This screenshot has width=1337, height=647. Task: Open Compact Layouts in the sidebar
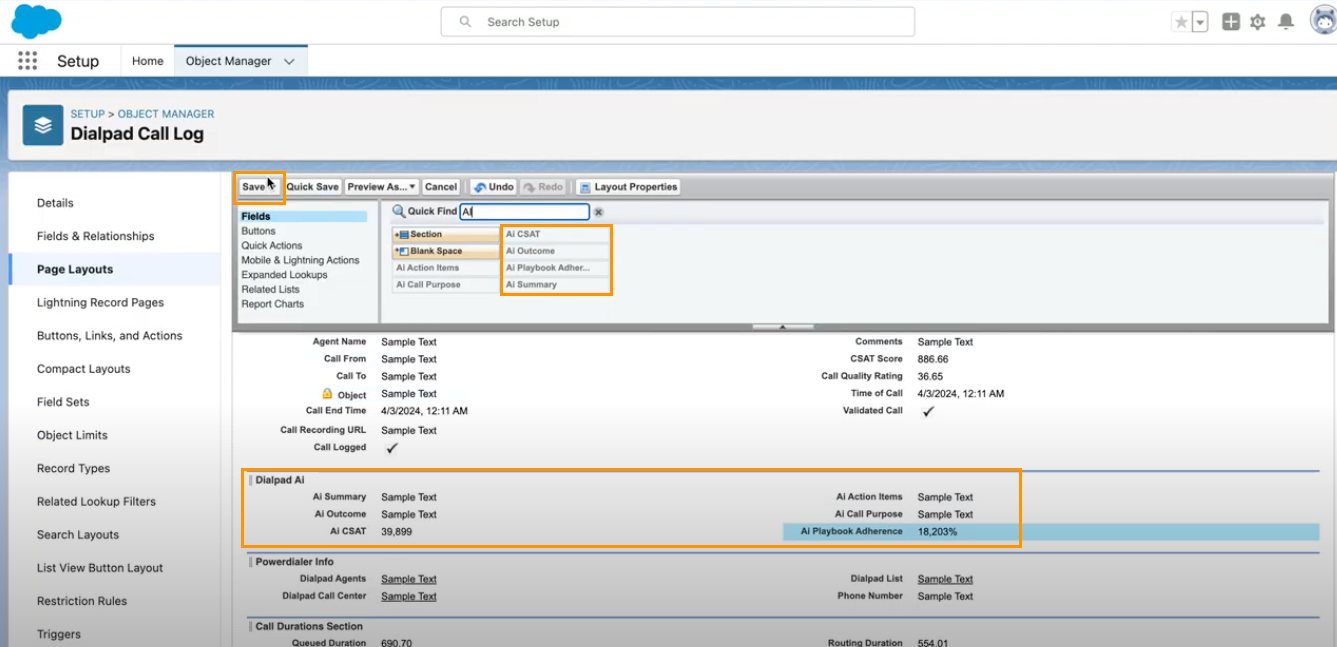84,369
